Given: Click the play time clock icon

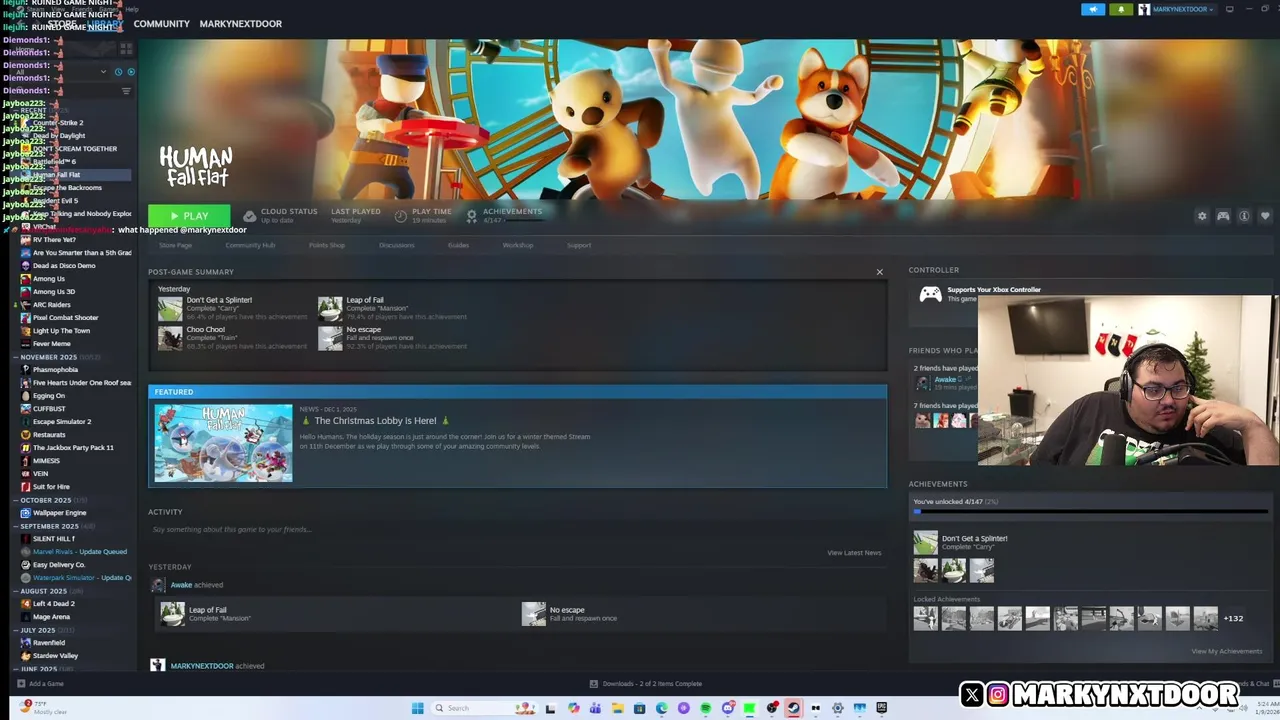Looking at the screenshot, I should tap(401, 215).
